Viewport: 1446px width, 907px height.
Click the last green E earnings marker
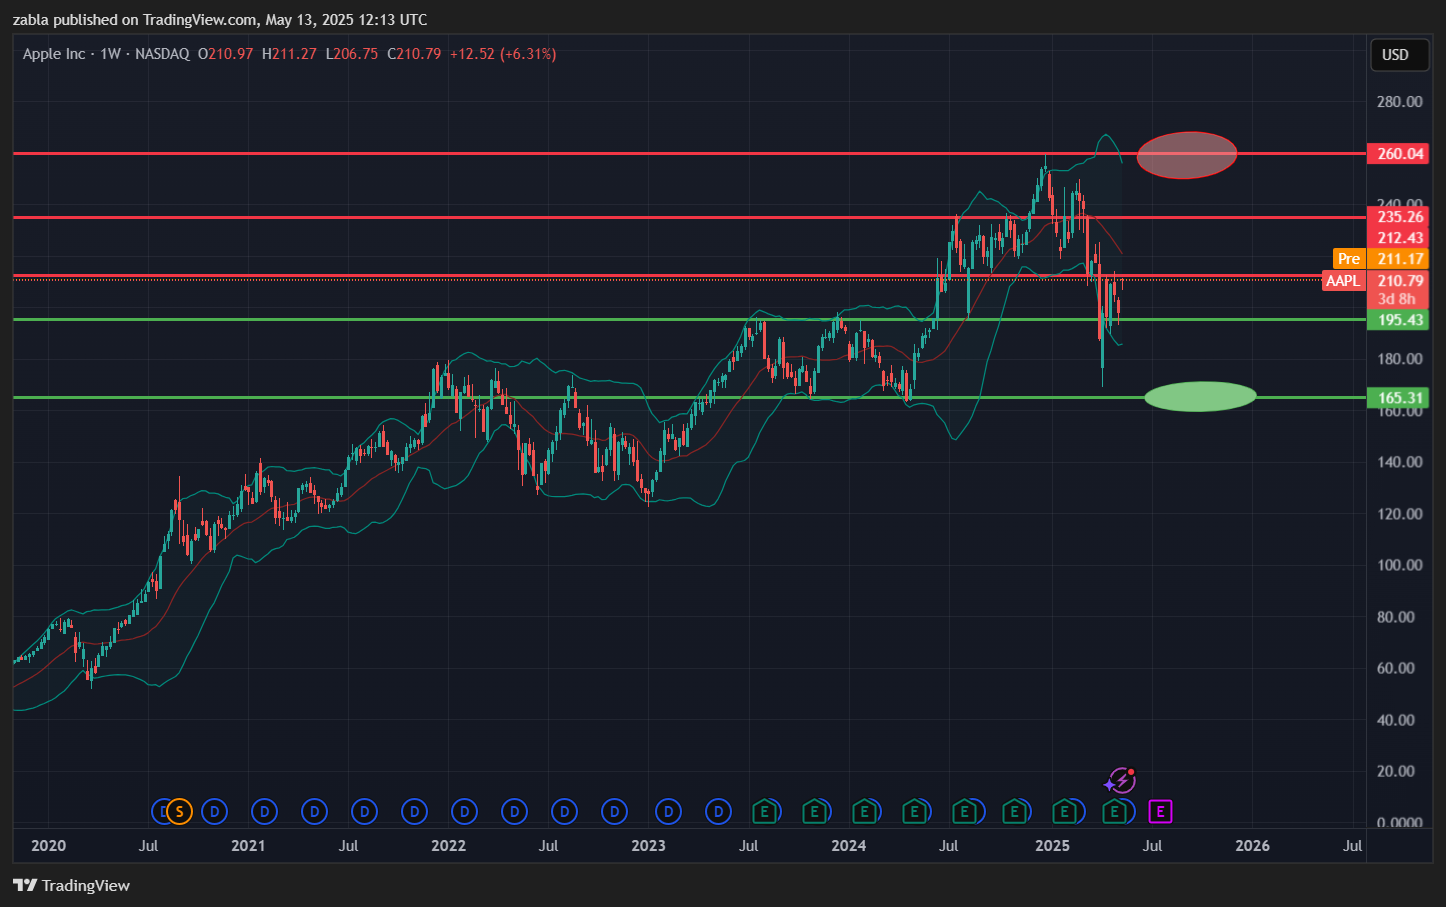click(1114, 811)
